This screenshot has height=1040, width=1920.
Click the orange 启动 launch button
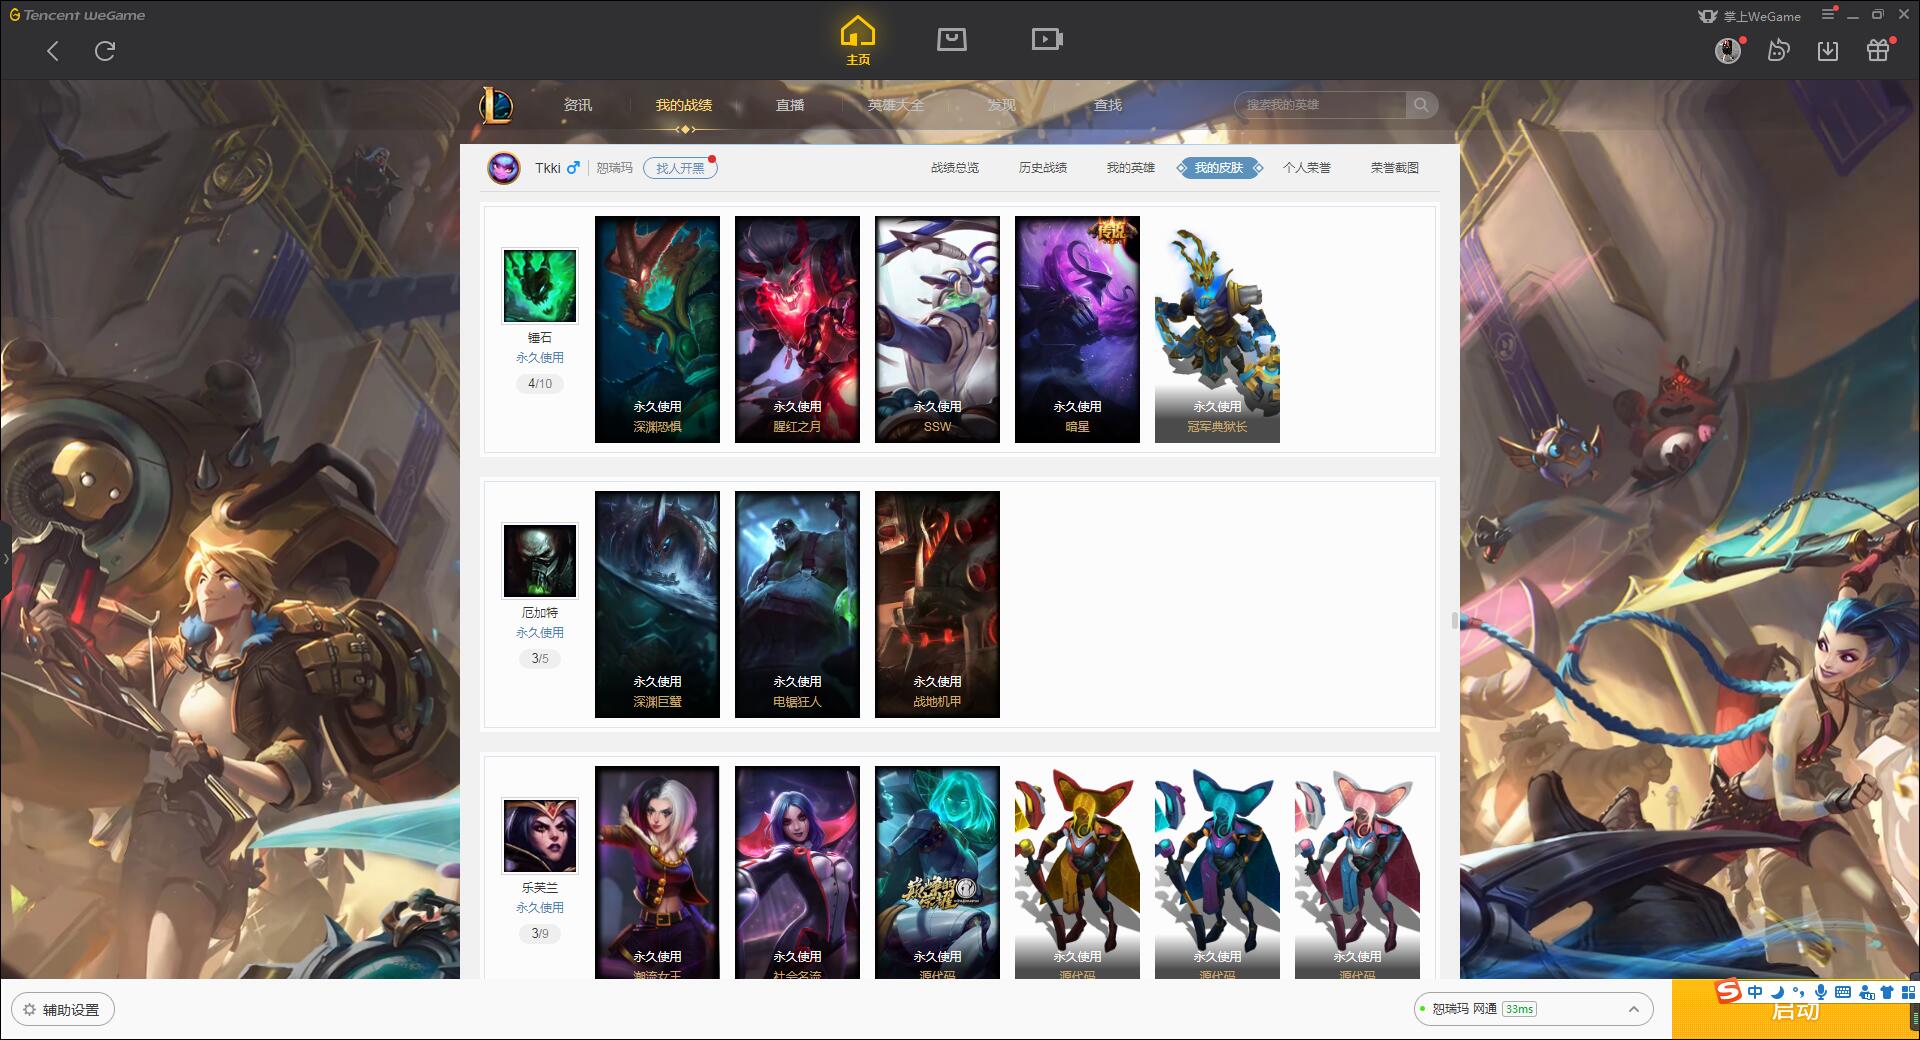[x=1795, y=1010]
